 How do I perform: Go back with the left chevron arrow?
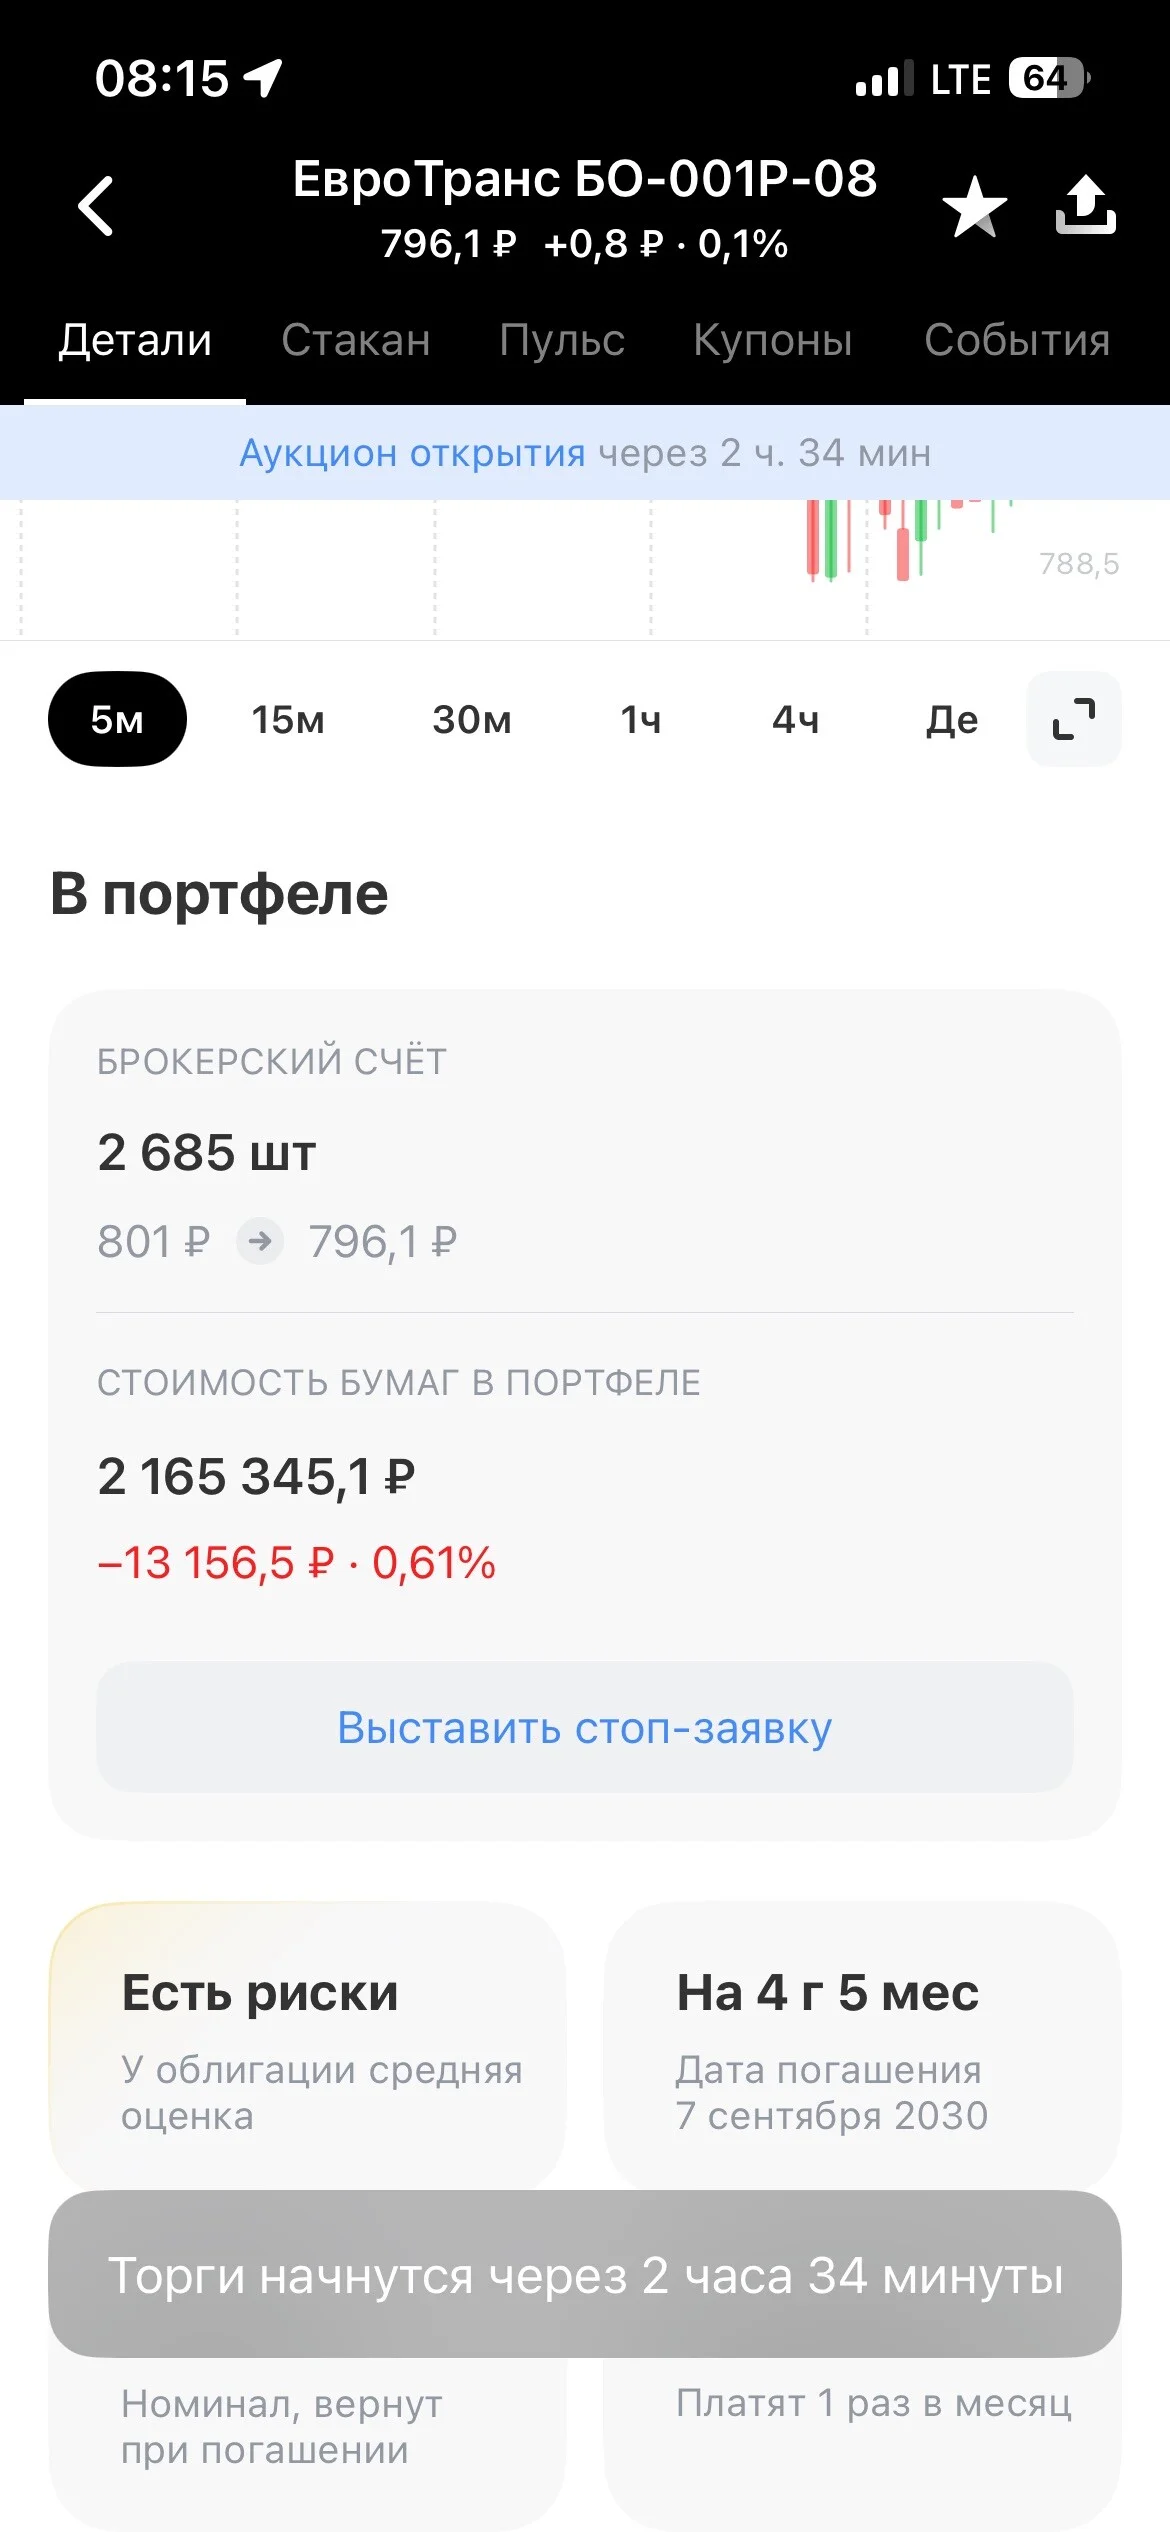click(x=96, y=206)
